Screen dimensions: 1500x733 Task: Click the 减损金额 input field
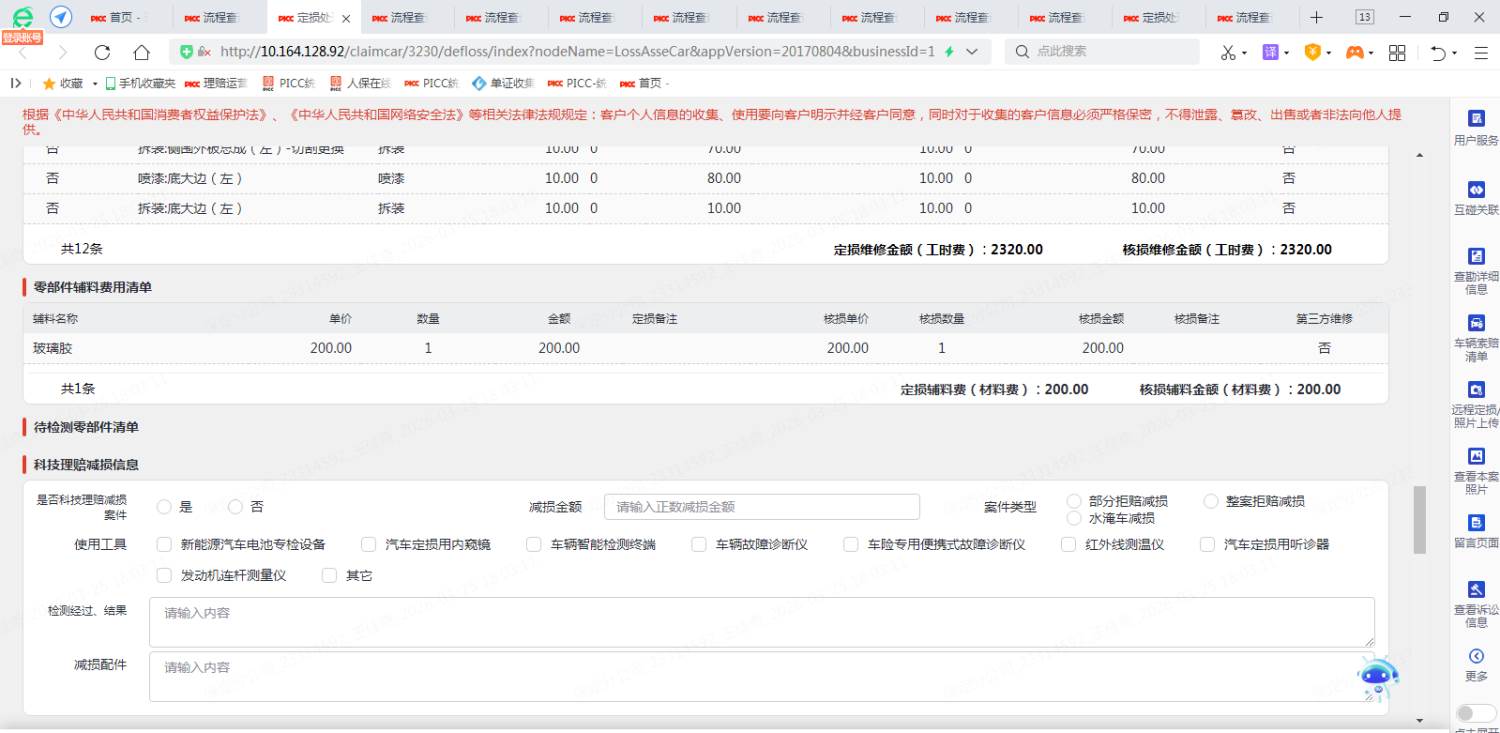761,507
